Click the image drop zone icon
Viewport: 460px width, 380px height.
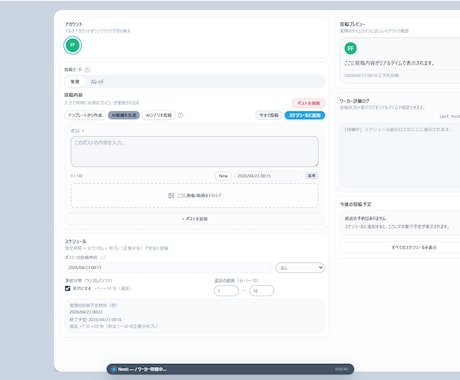pos(171,196)
